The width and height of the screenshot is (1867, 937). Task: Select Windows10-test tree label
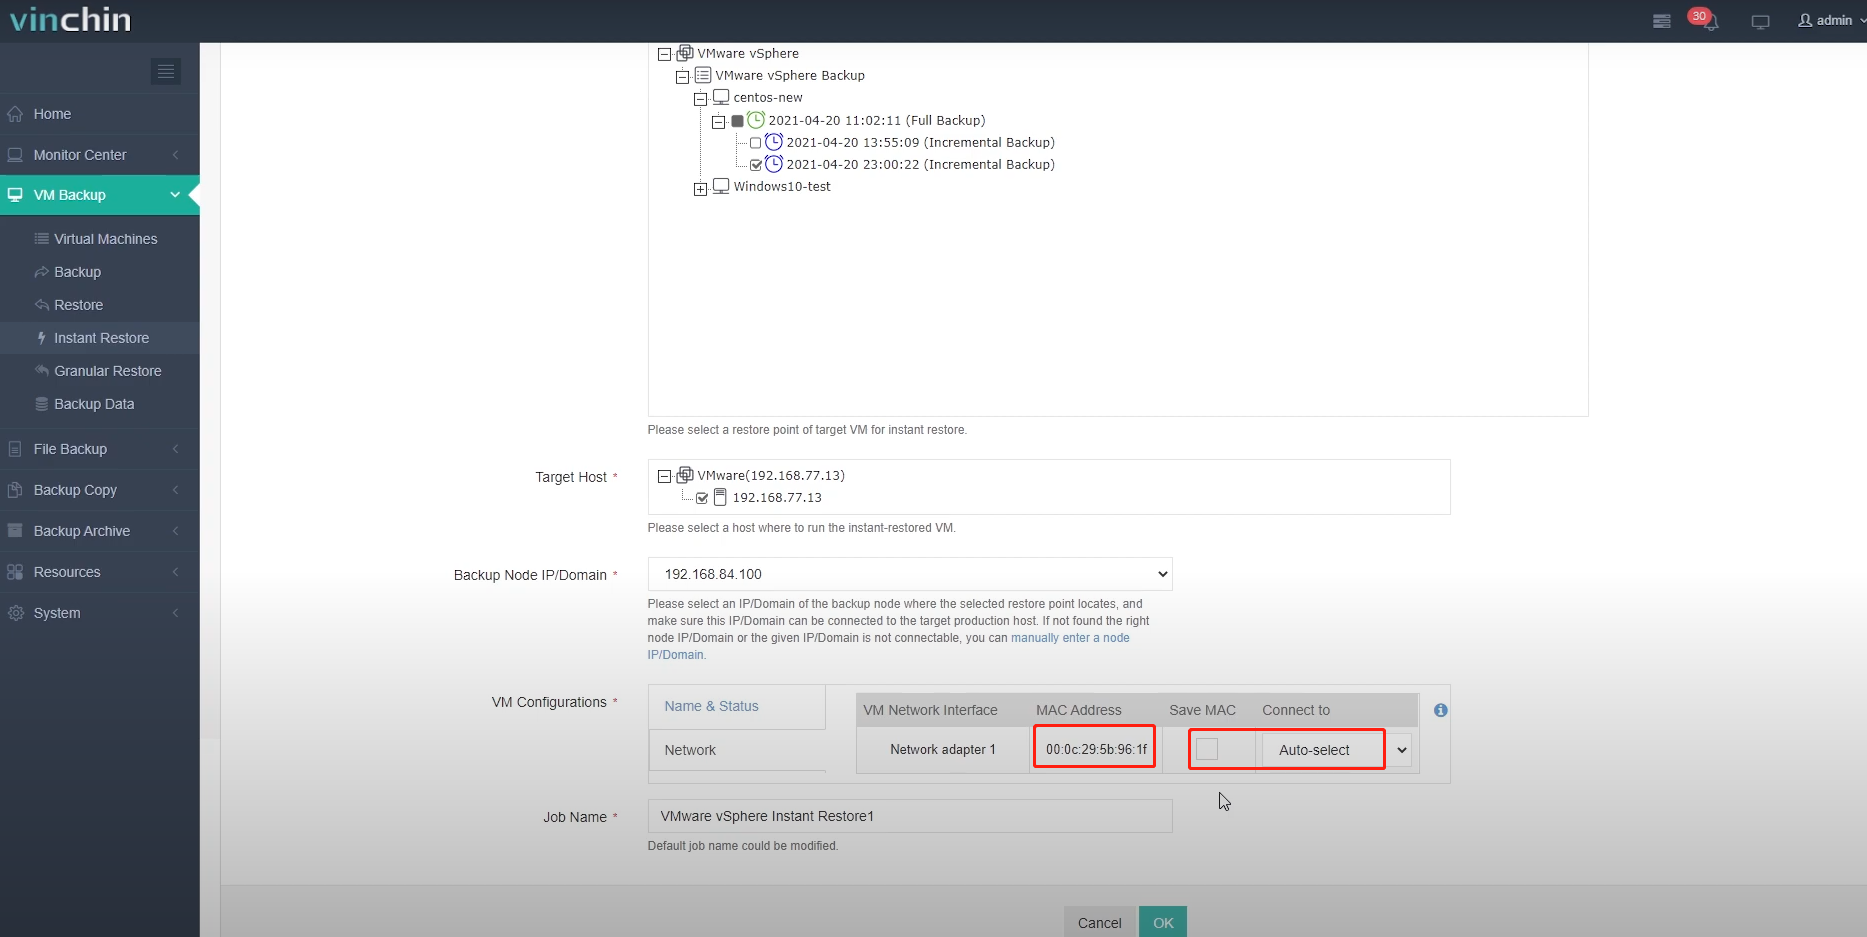[782, 187]
